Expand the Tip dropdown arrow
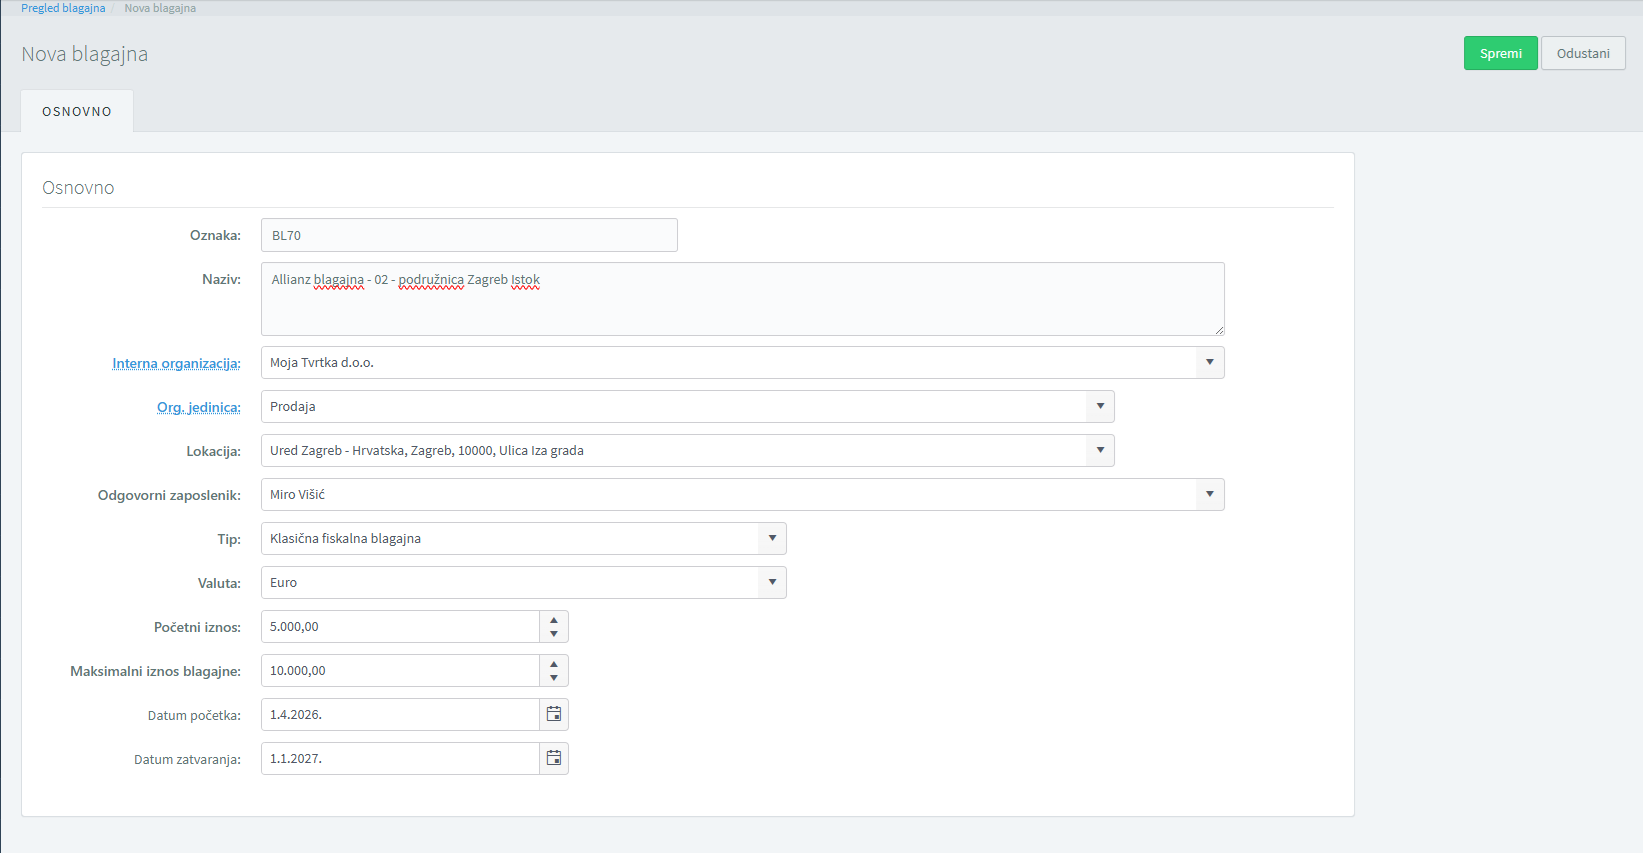This screenshot has height=853, width=1643. tap(771, 538)
